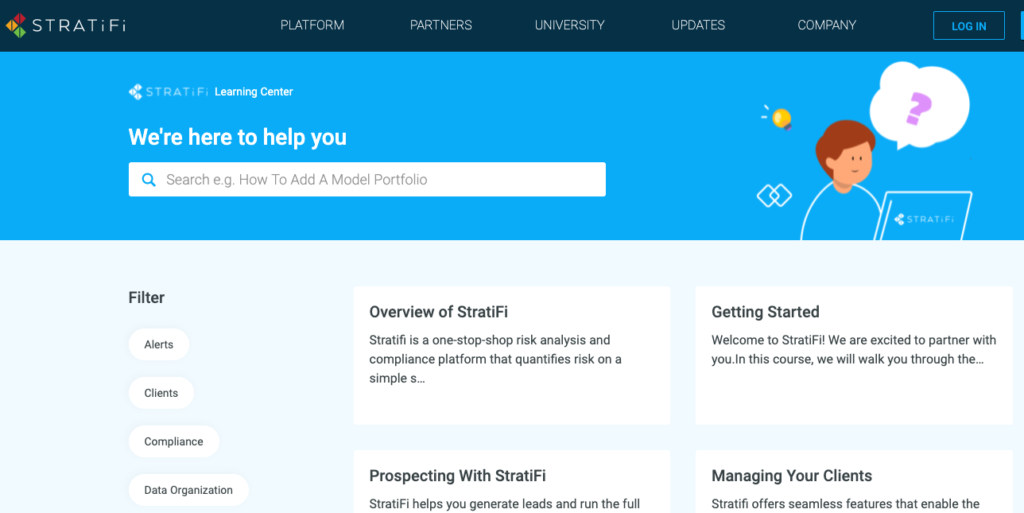
Task: Open the Platform menu
Action: coord(312,25)
